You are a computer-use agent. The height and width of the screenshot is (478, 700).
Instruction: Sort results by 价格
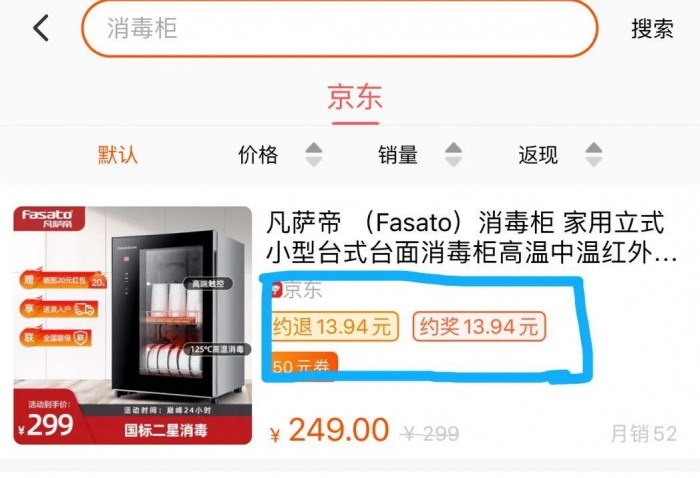(x=258, y=155)
